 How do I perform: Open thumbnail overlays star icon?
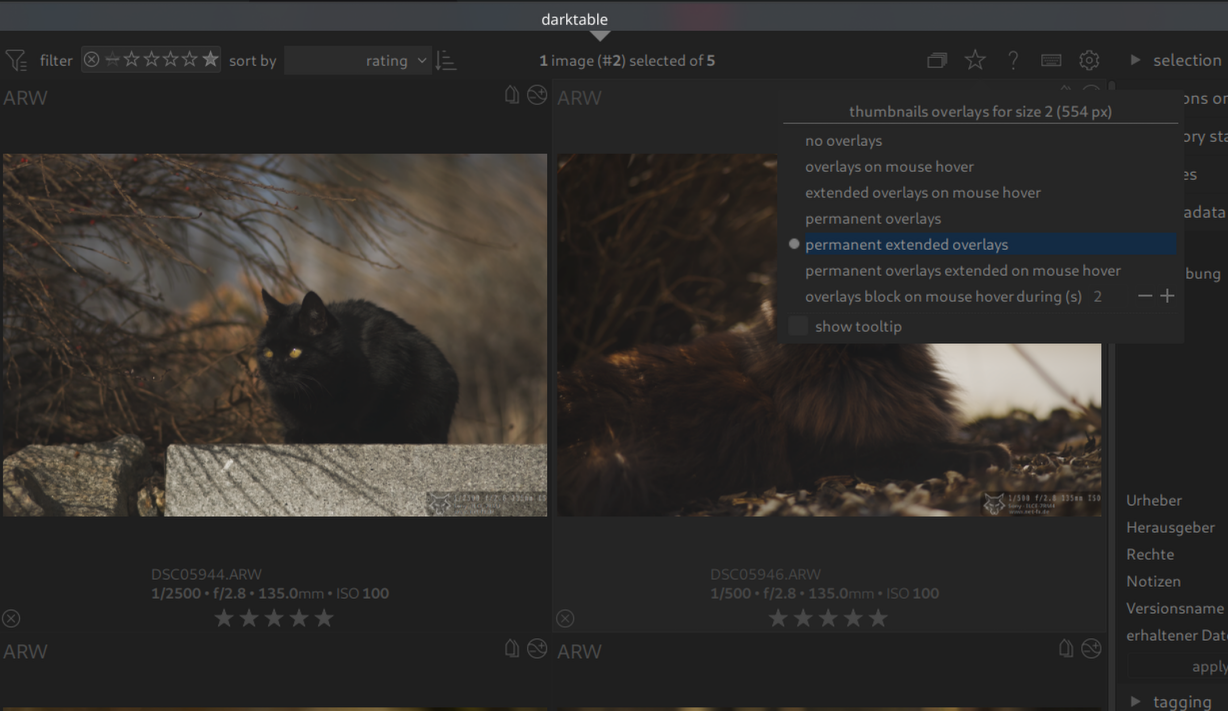[975, 61]
